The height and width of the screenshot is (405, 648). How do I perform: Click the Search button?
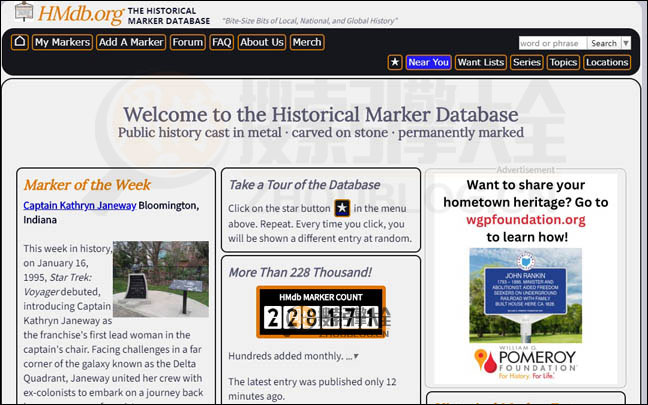point(603,43)
